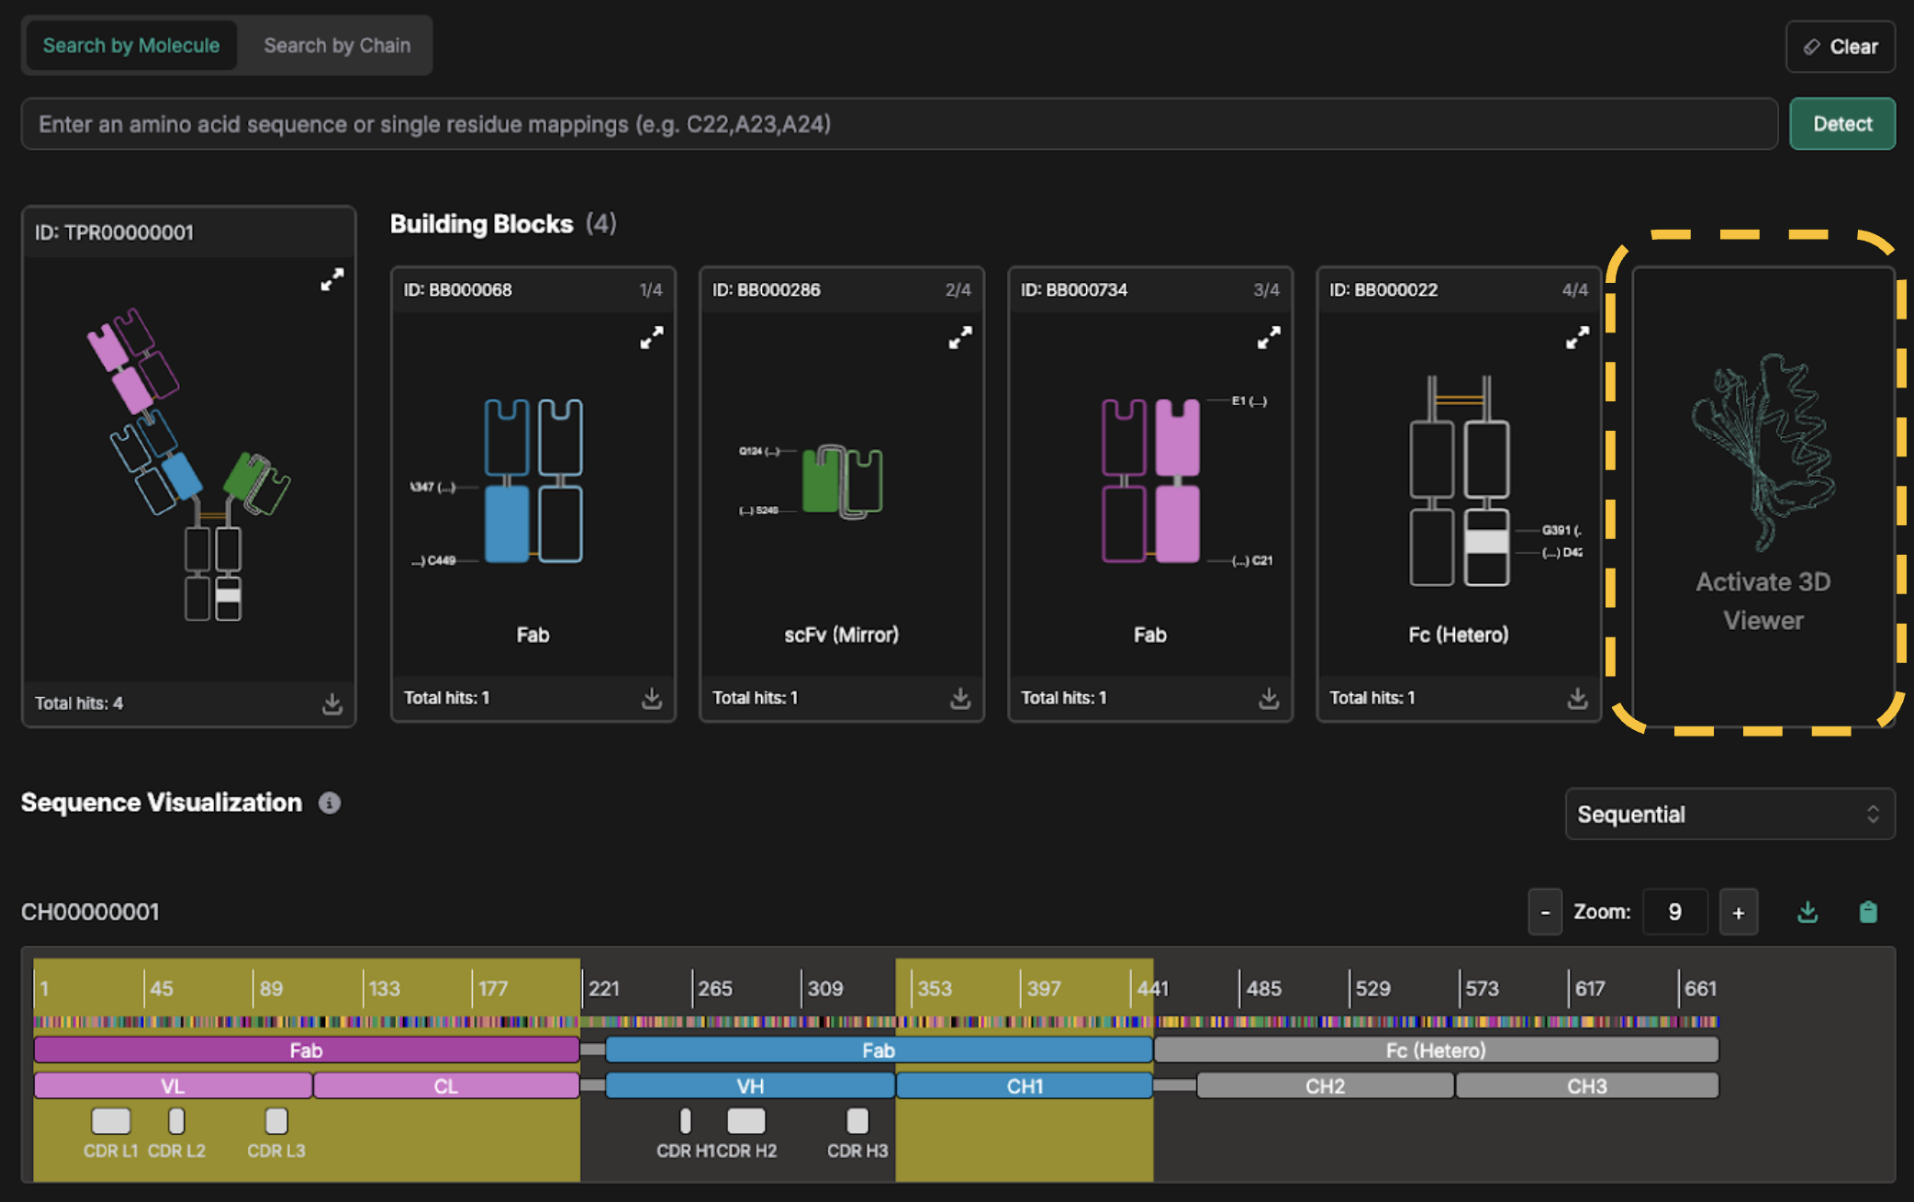Image resolution: width=1914 pixels, height=1202 pixels.
Task: Select the CH2 domain bar in sequence
Action: [1324, 1086]
